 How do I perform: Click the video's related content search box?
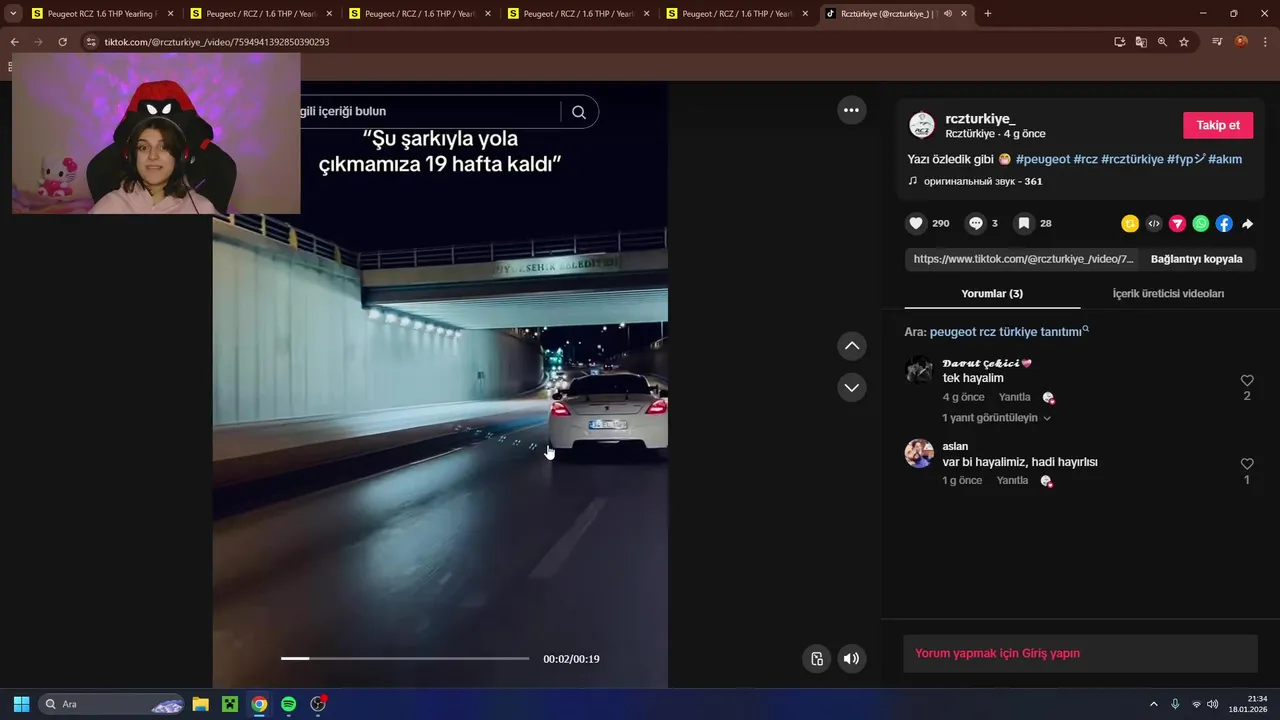pyautogui.click(x=430, y=112)
